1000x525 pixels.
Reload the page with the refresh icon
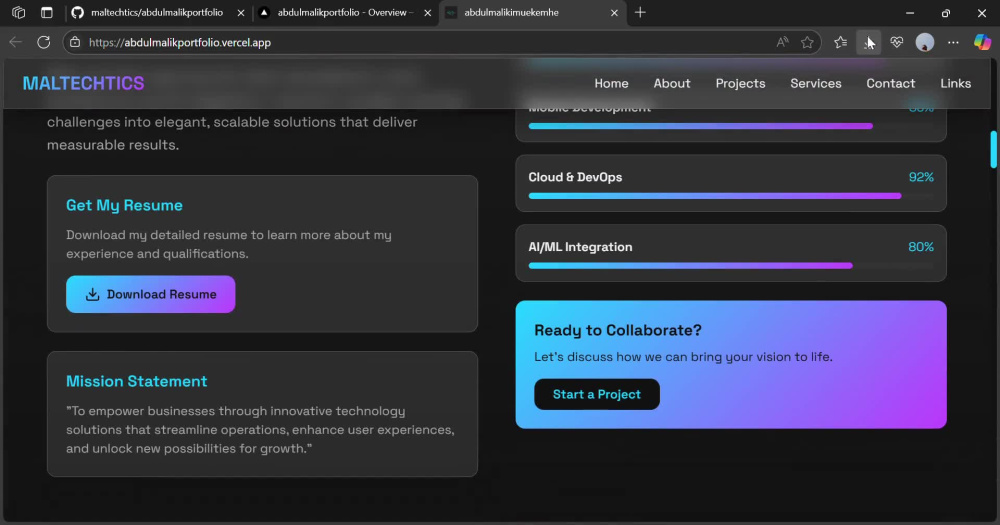(43, 42)
